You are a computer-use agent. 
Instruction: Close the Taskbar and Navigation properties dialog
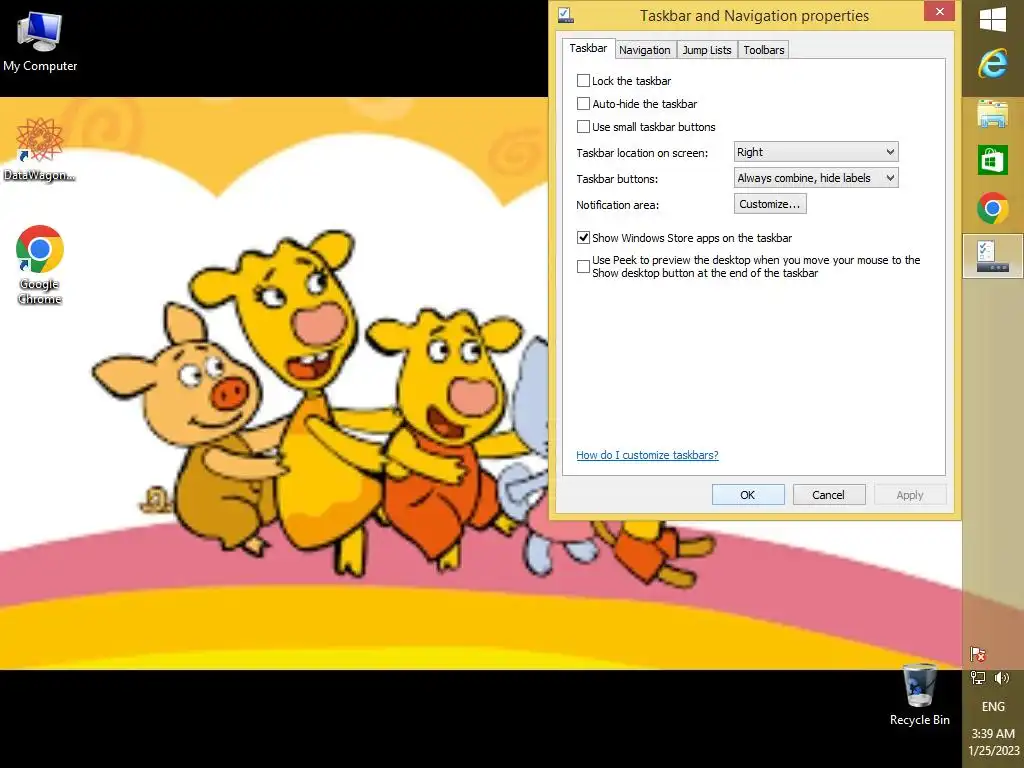coord(940,11)
